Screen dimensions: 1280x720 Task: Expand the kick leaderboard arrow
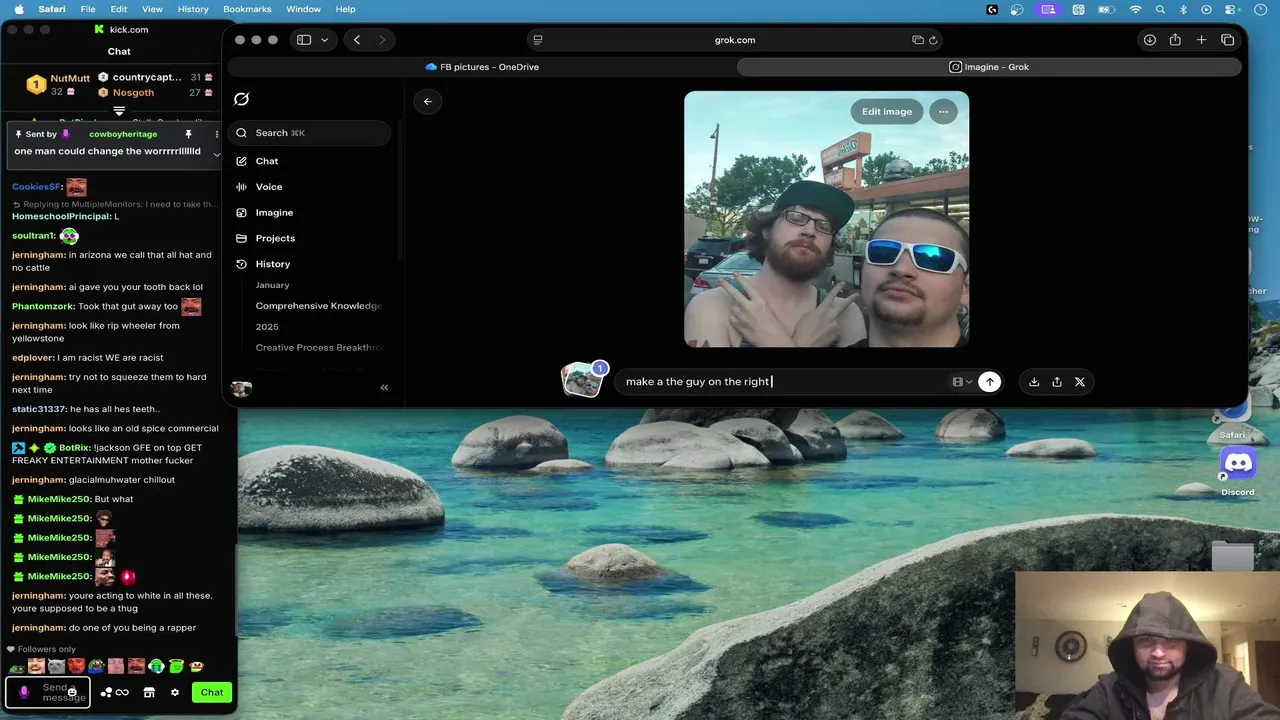(119, 111)
